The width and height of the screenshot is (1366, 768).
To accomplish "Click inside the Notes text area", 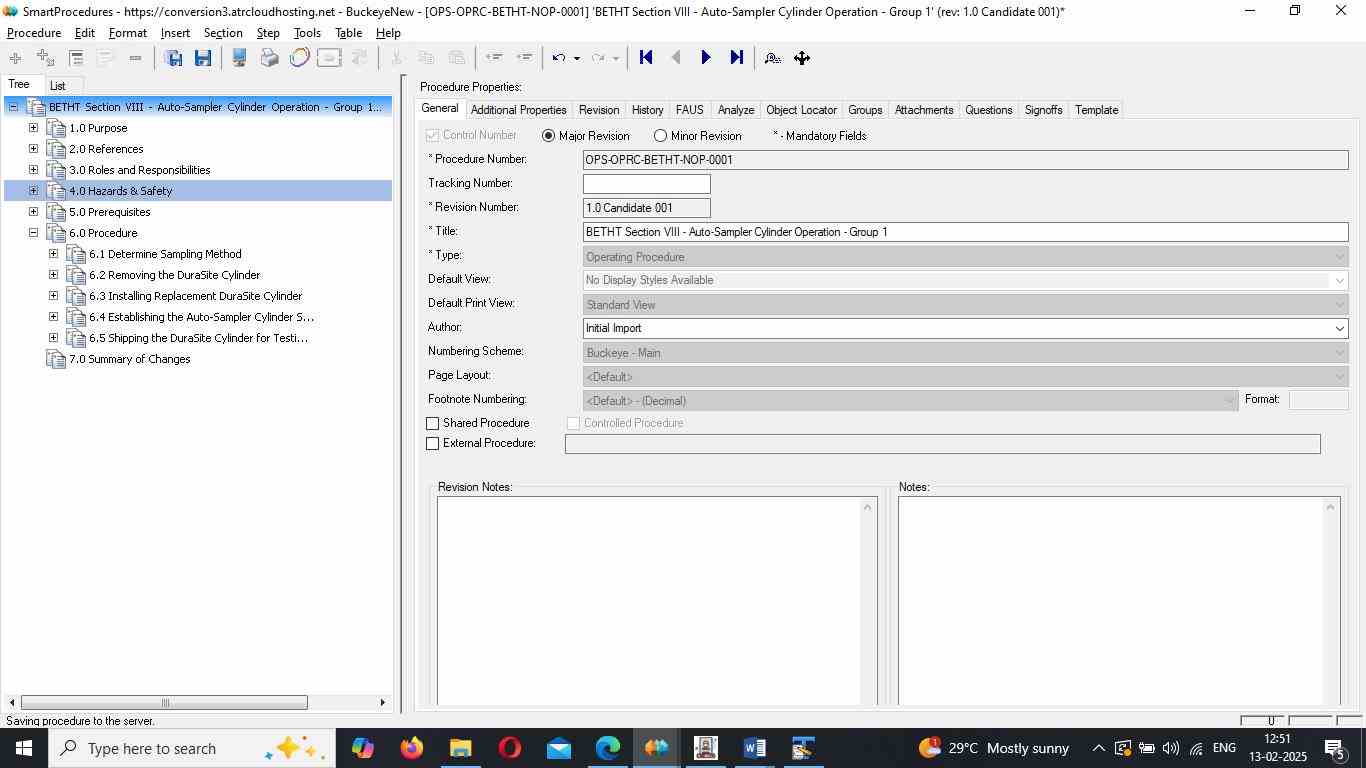I will (x=1110, y=601).
